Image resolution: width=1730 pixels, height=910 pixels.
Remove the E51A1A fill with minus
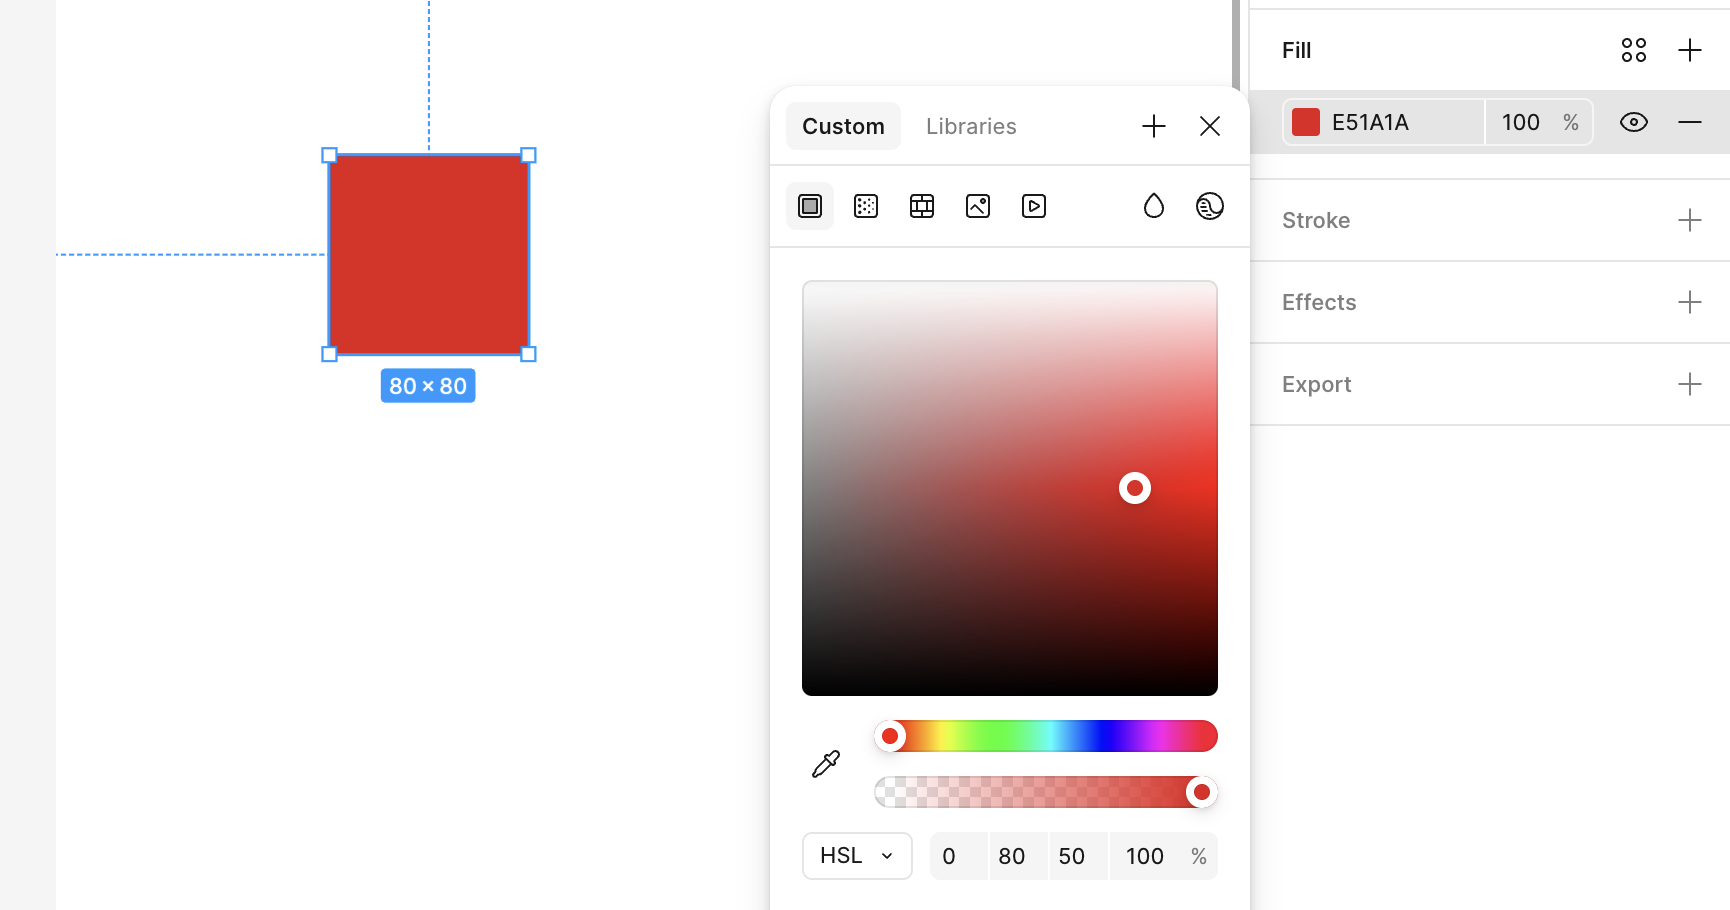1689,122
